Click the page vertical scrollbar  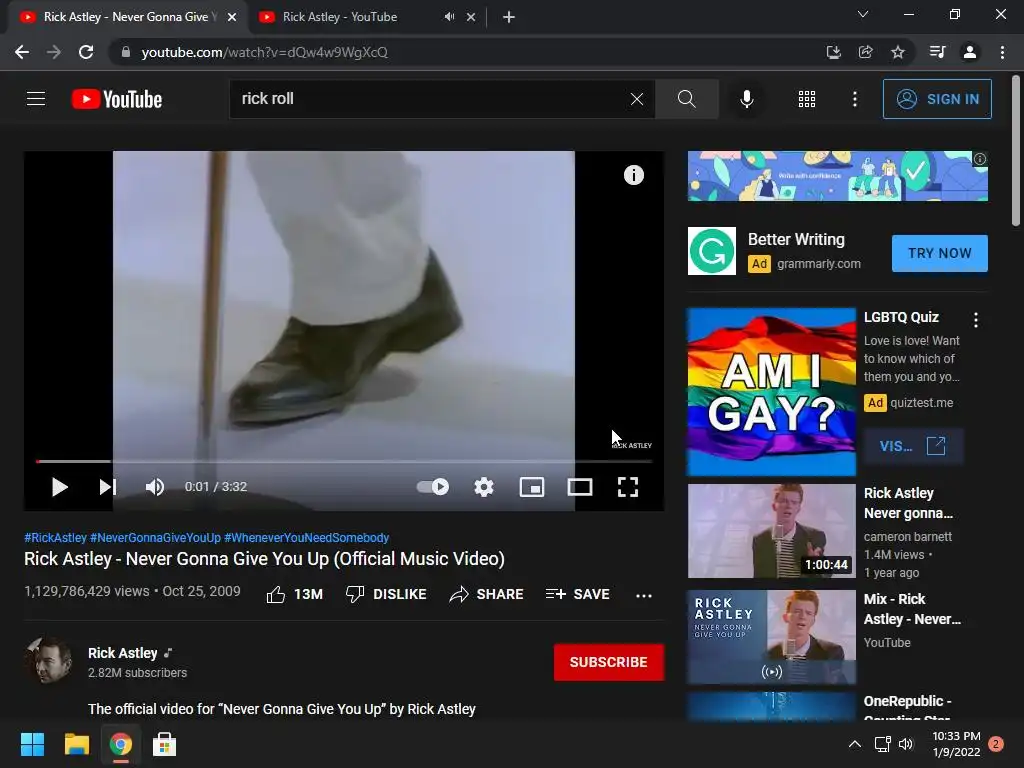tap(1016, 150)
